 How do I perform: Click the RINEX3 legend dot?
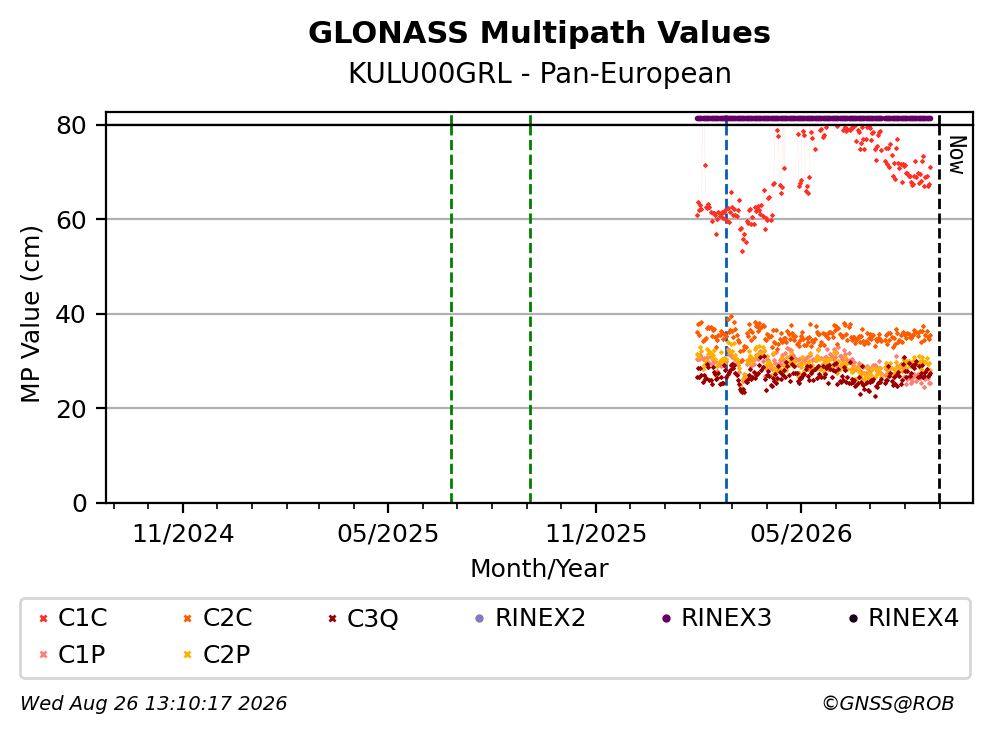666,618
